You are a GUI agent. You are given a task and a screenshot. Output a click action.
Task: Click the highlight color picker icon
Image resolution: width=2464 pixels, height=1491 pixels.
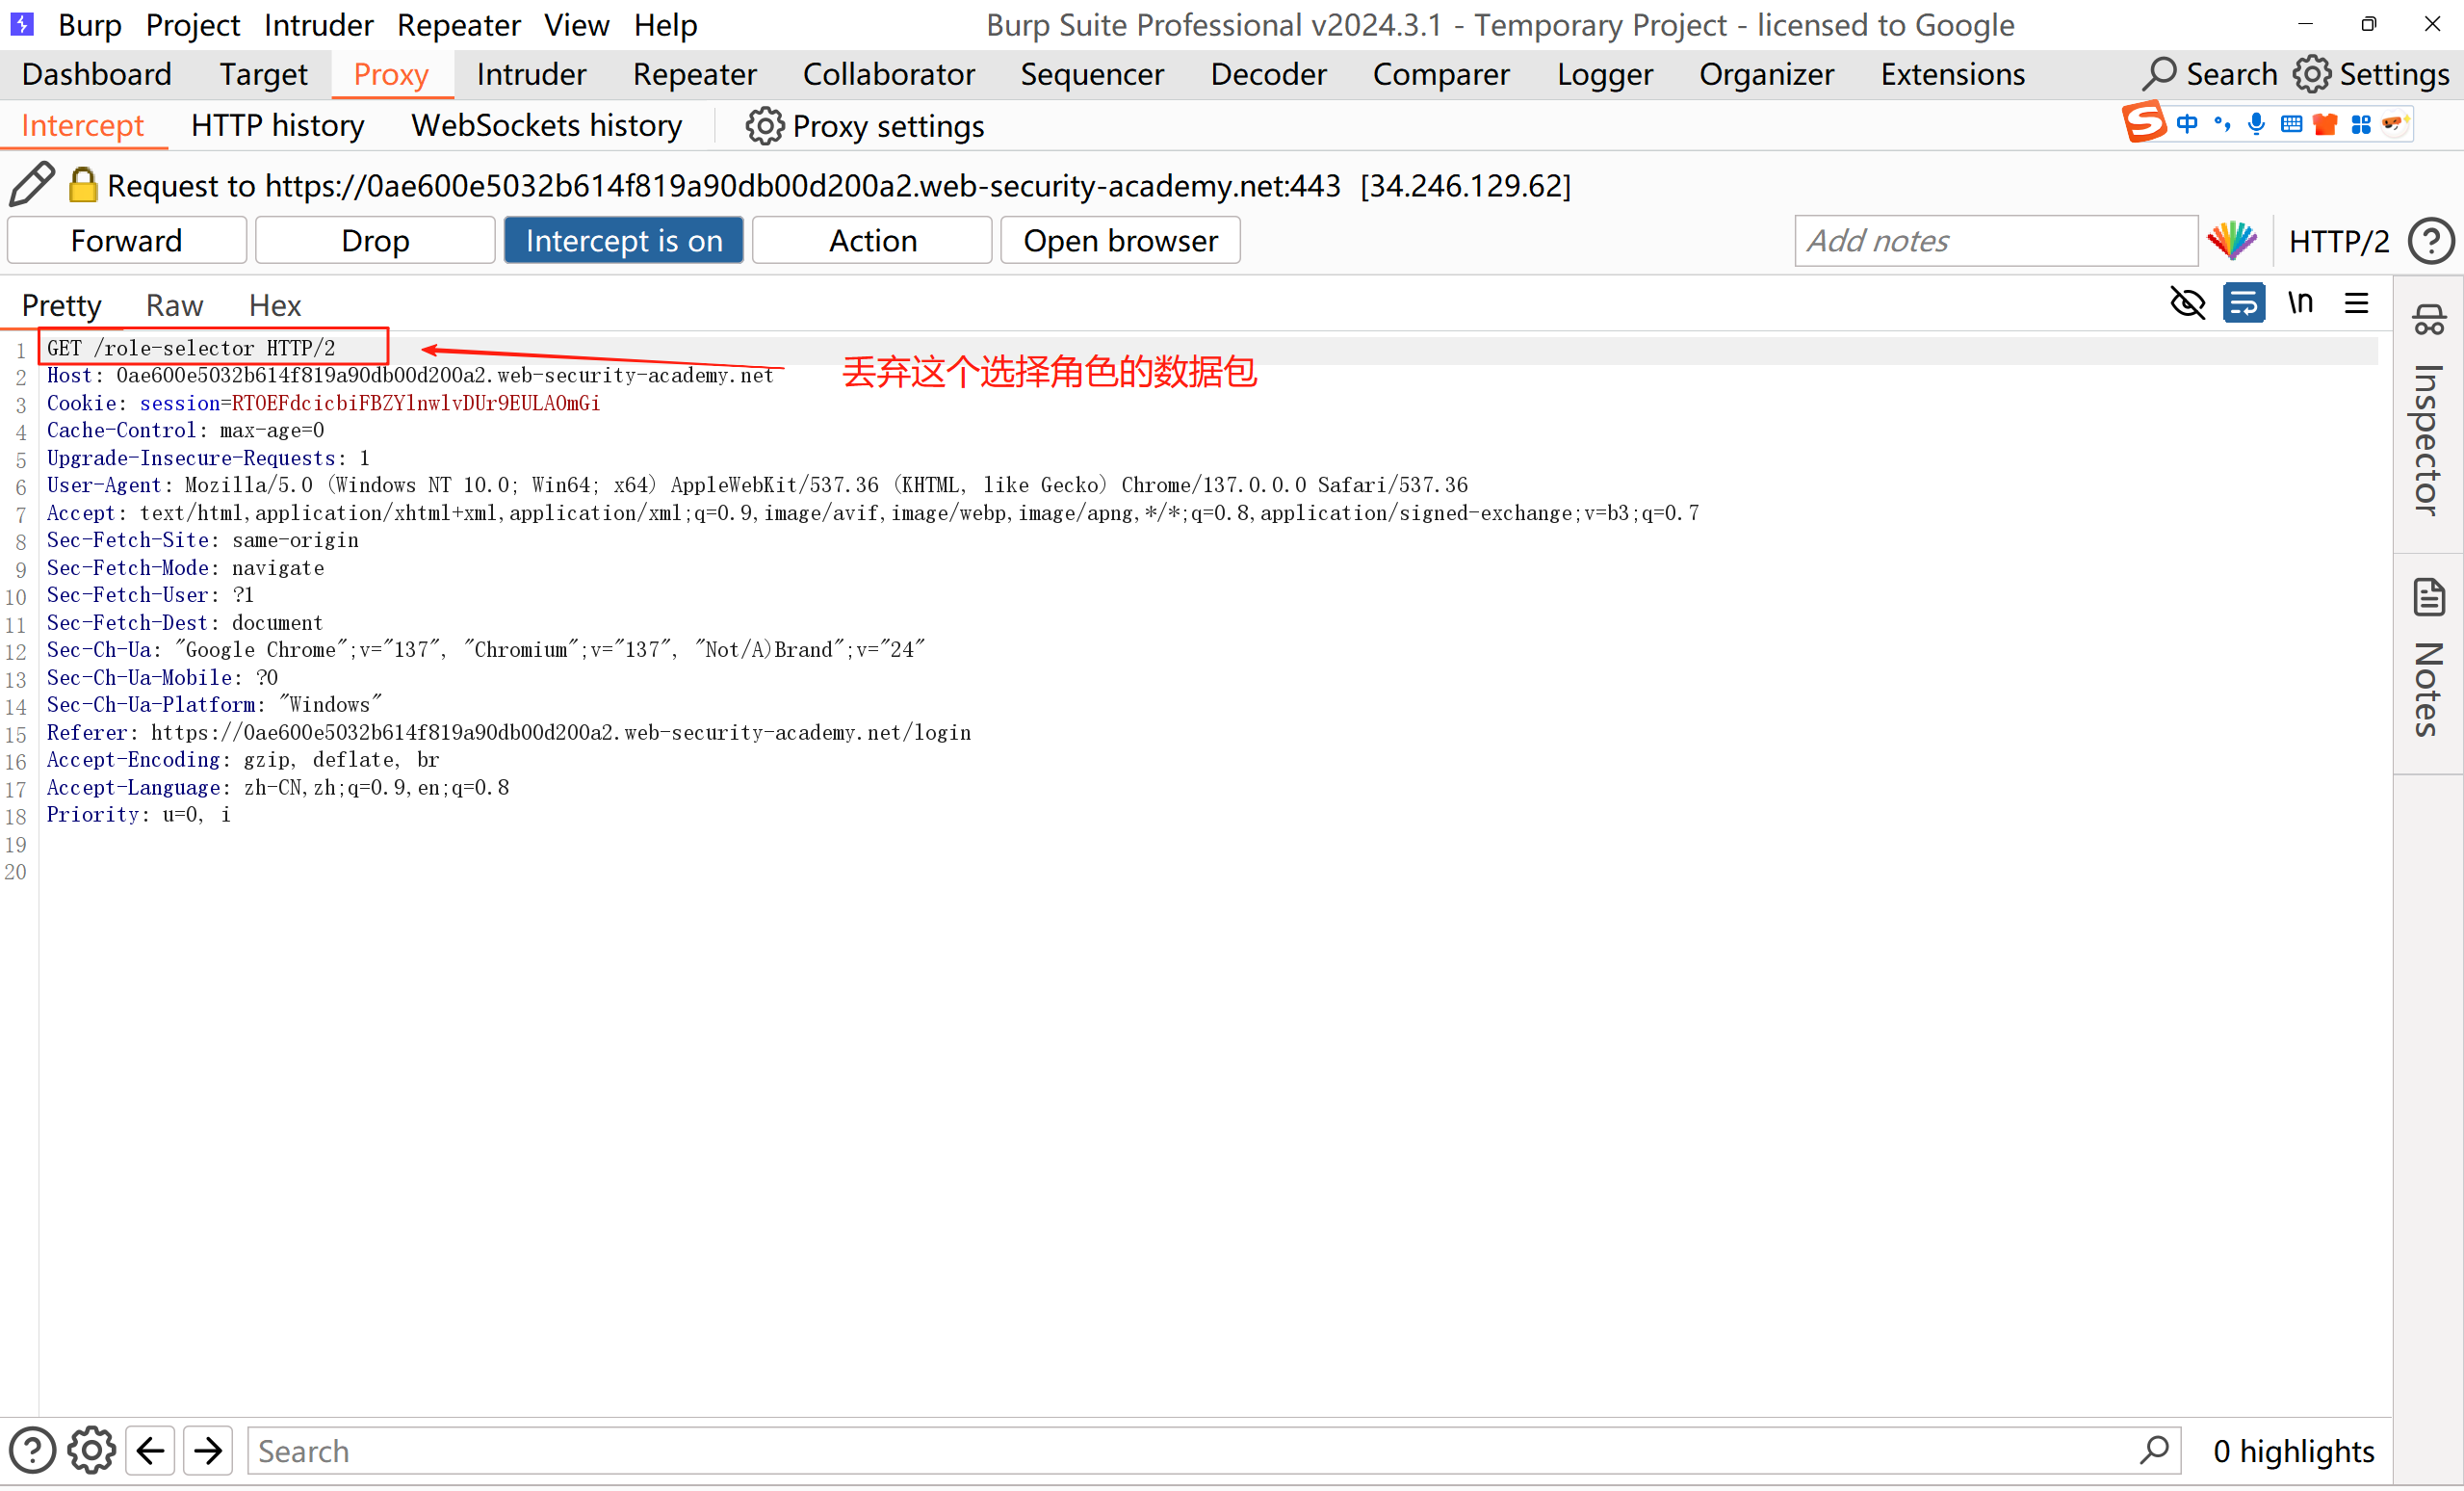[2232, 241]
